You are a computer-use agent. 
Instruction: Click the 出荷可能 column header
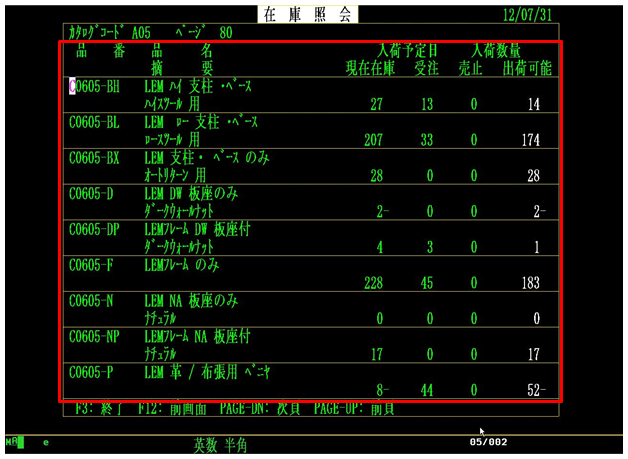[x=527, y=68]
